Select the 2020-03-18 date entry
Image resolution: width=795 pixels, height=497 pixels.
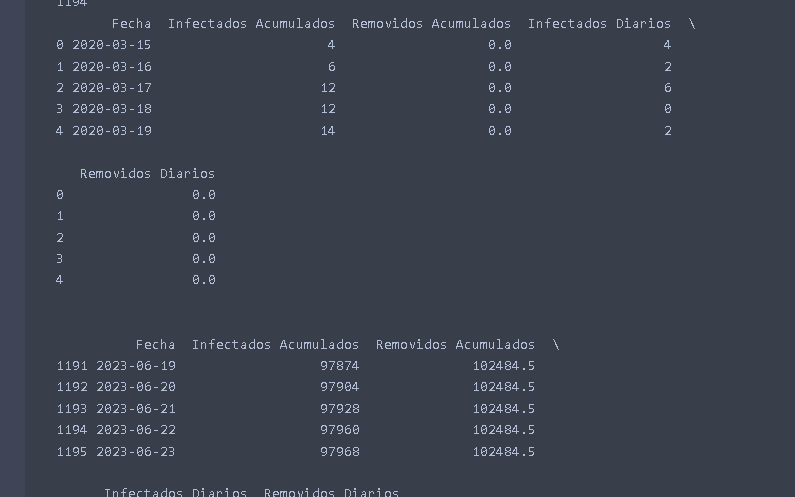coord(112,109)
